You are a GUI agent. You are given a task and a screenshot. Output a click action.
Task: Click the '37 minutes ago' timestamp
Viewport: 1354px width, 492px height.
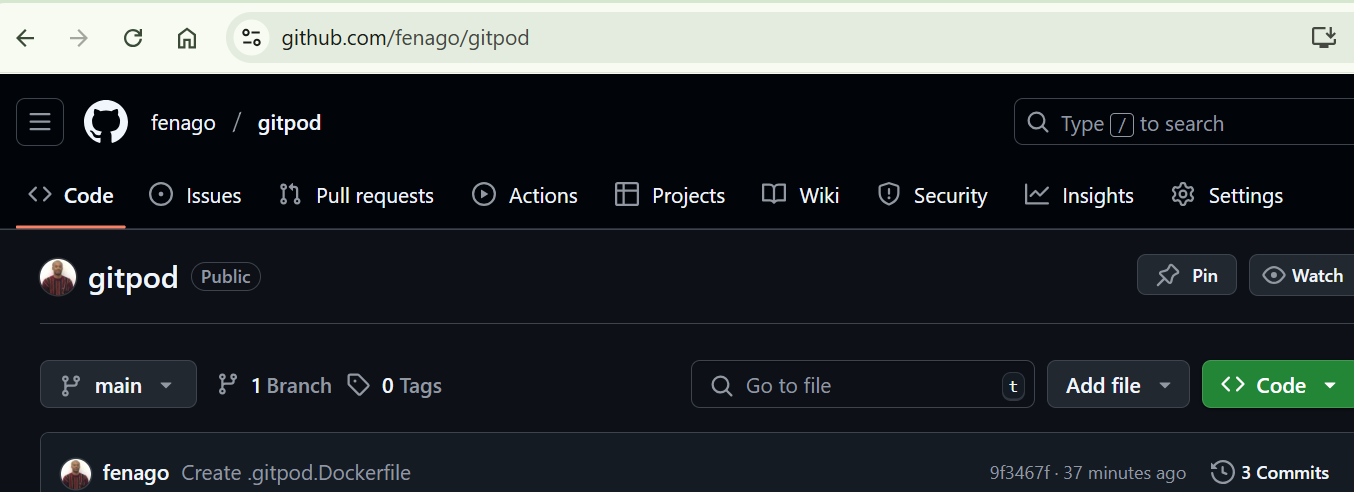[x=1127, y=473]
